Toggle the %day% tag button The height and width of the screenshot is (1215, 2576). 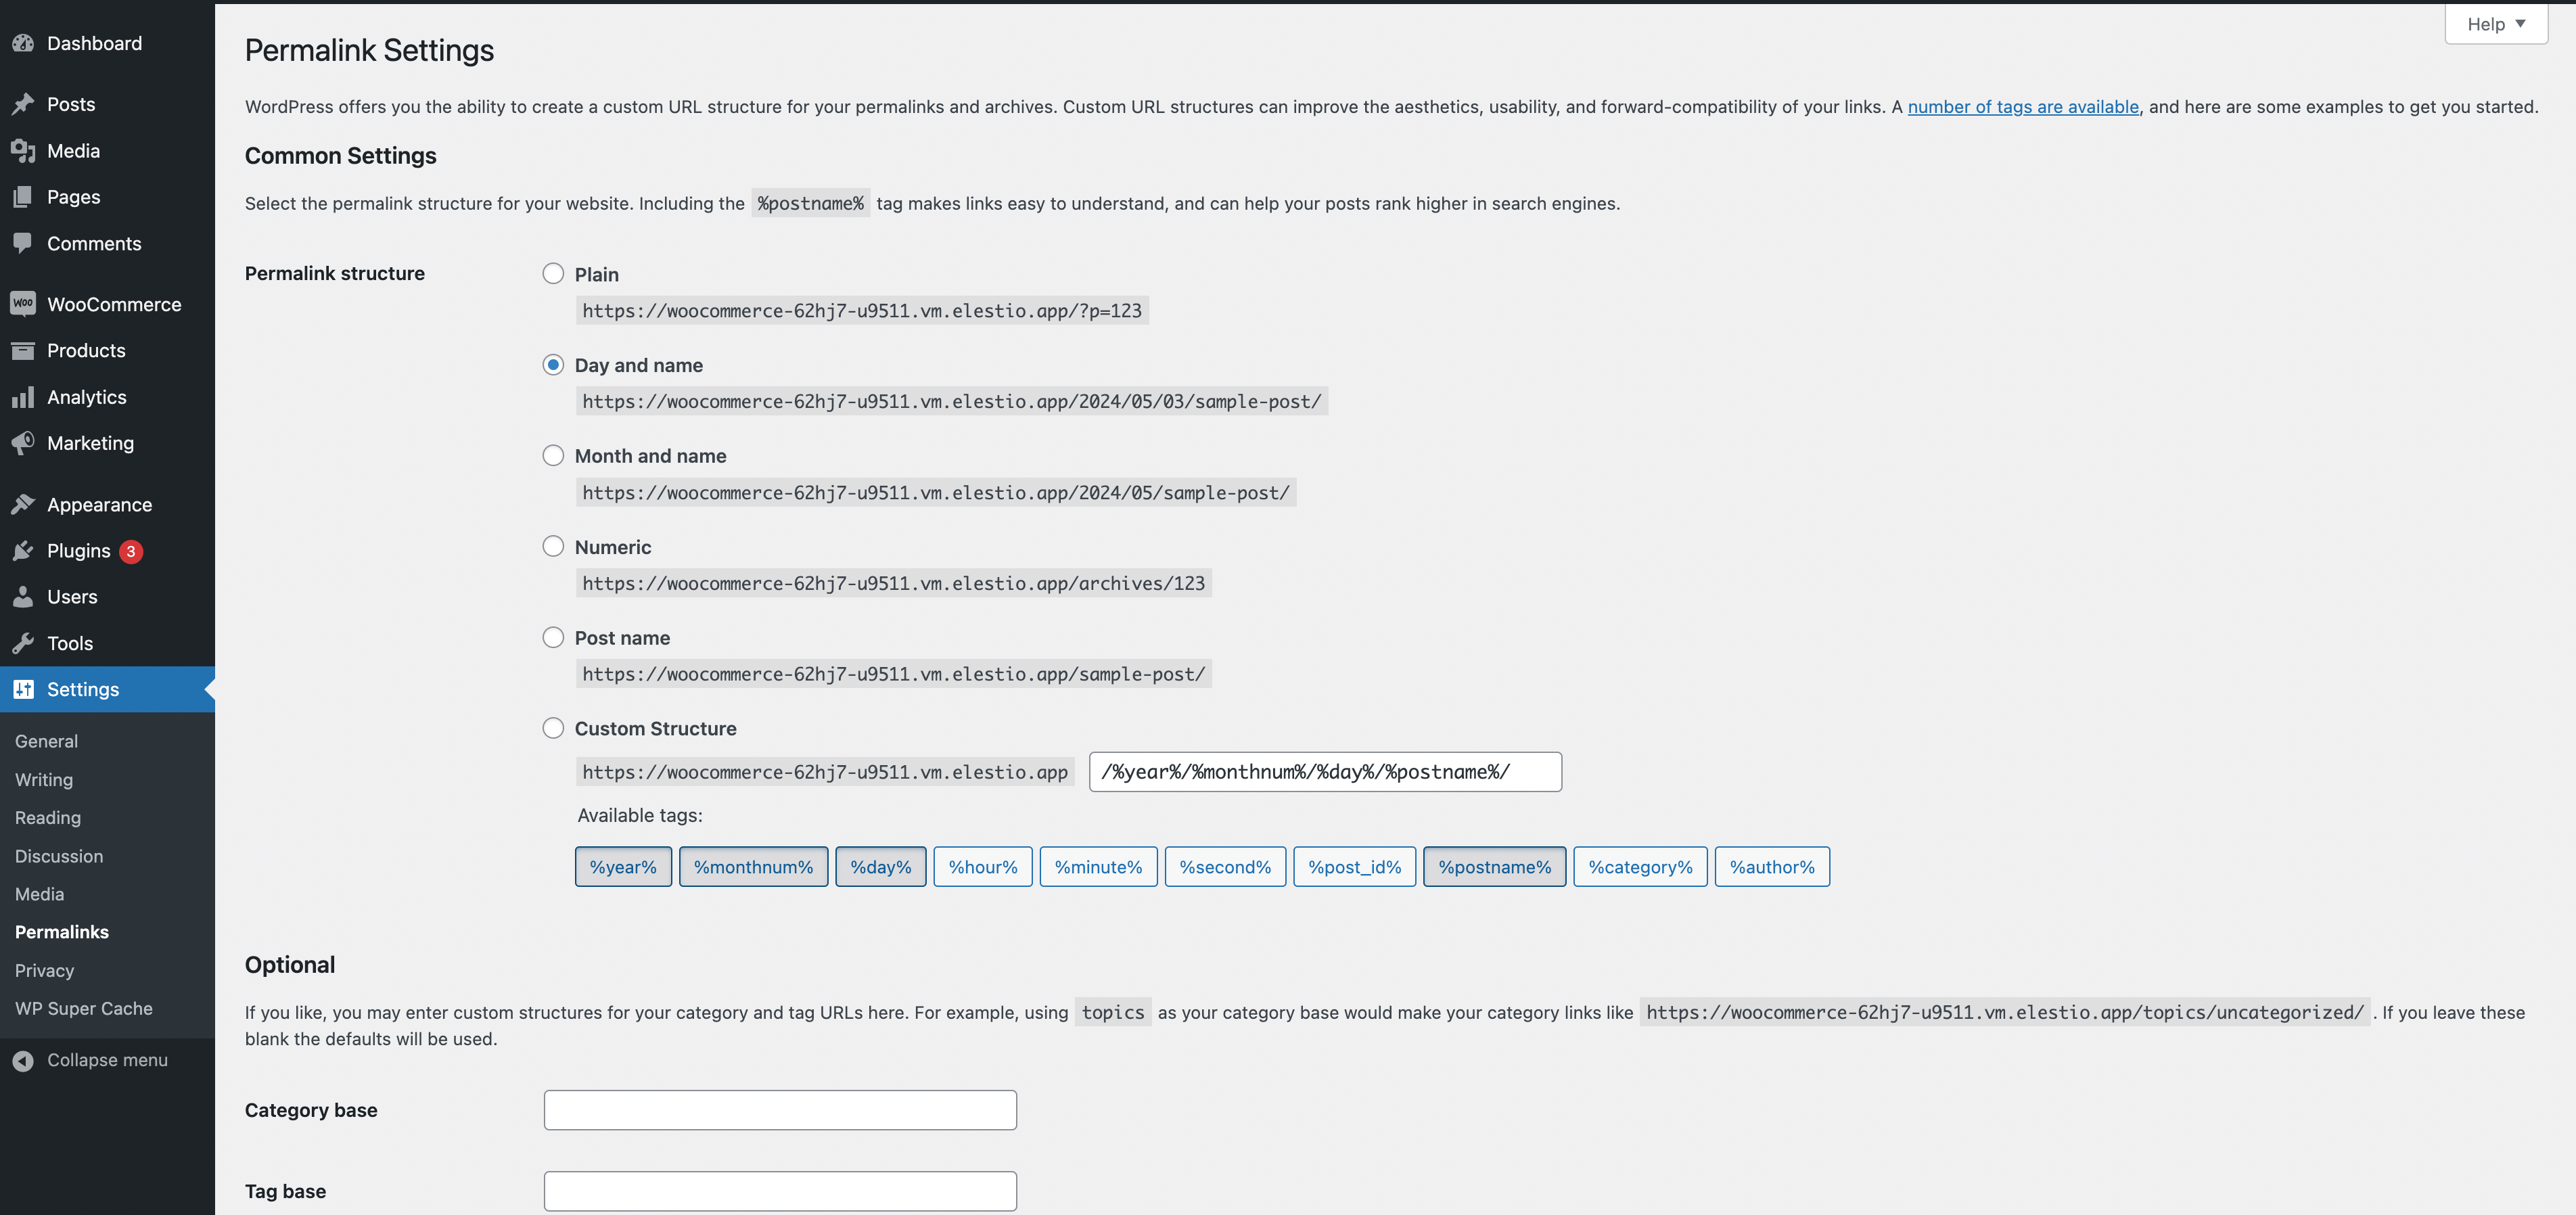pos(880,867)
